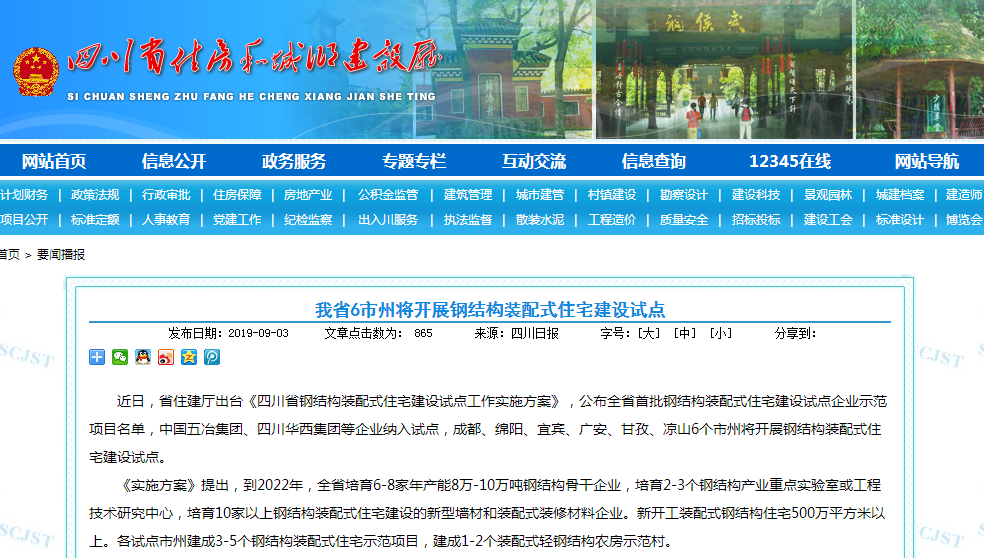
Task: Open 互动交流 navigation item
Action: pos(534,161)
